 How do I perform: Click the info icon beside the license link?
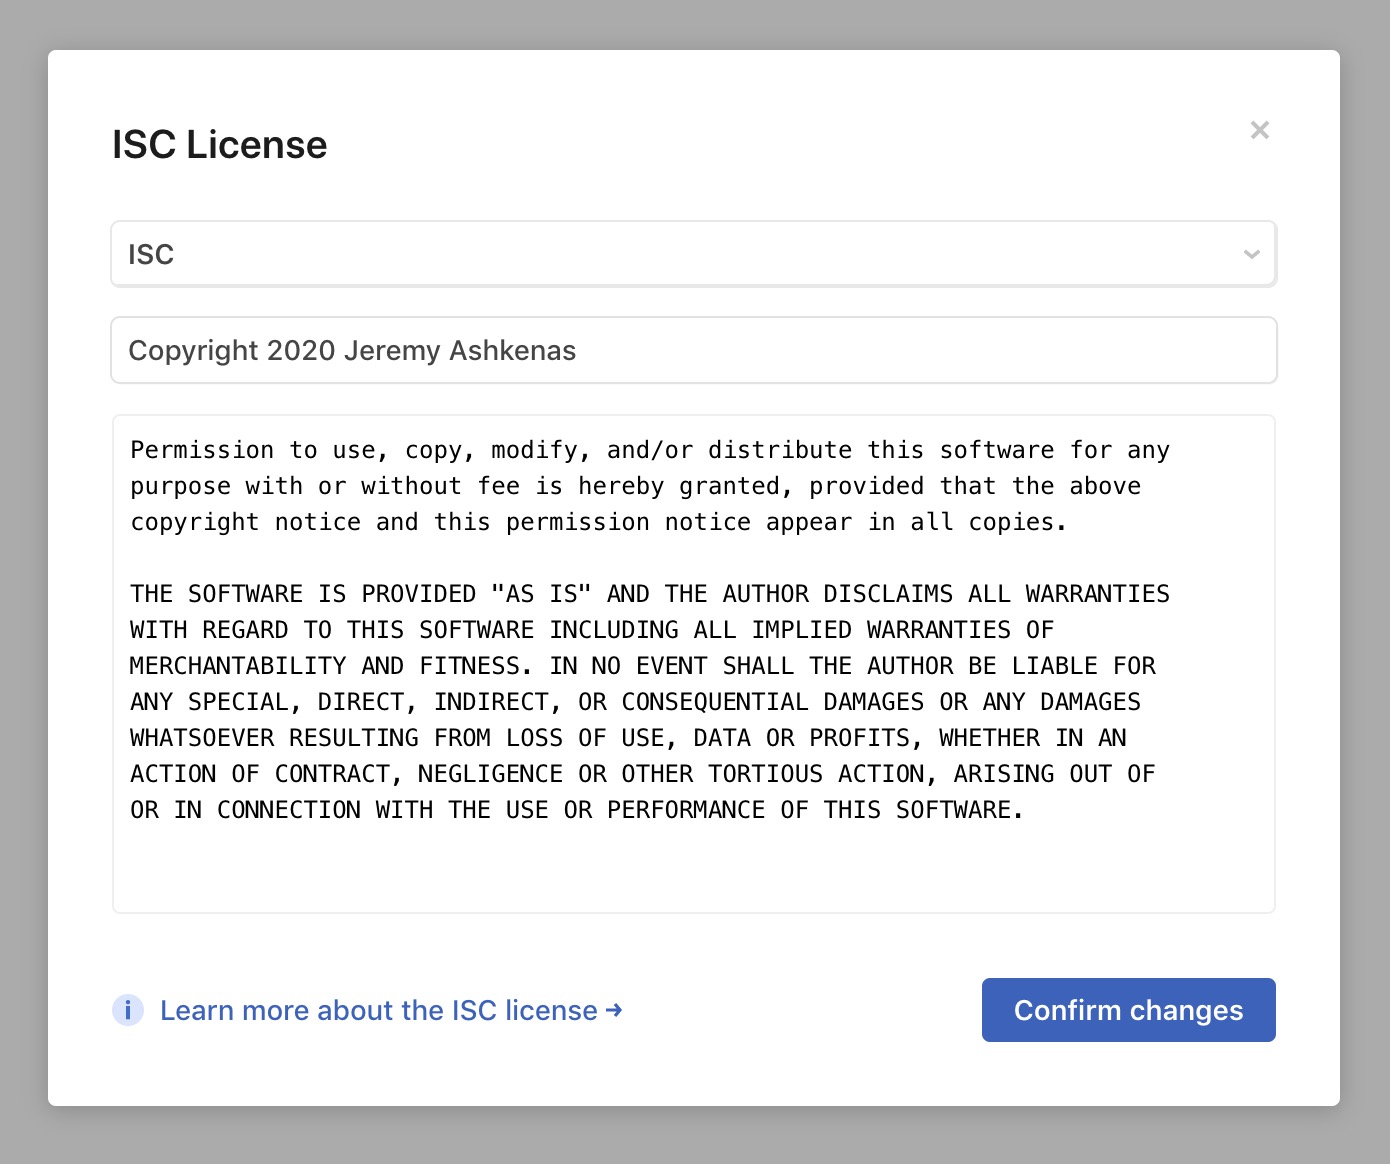click(128, 1011)
